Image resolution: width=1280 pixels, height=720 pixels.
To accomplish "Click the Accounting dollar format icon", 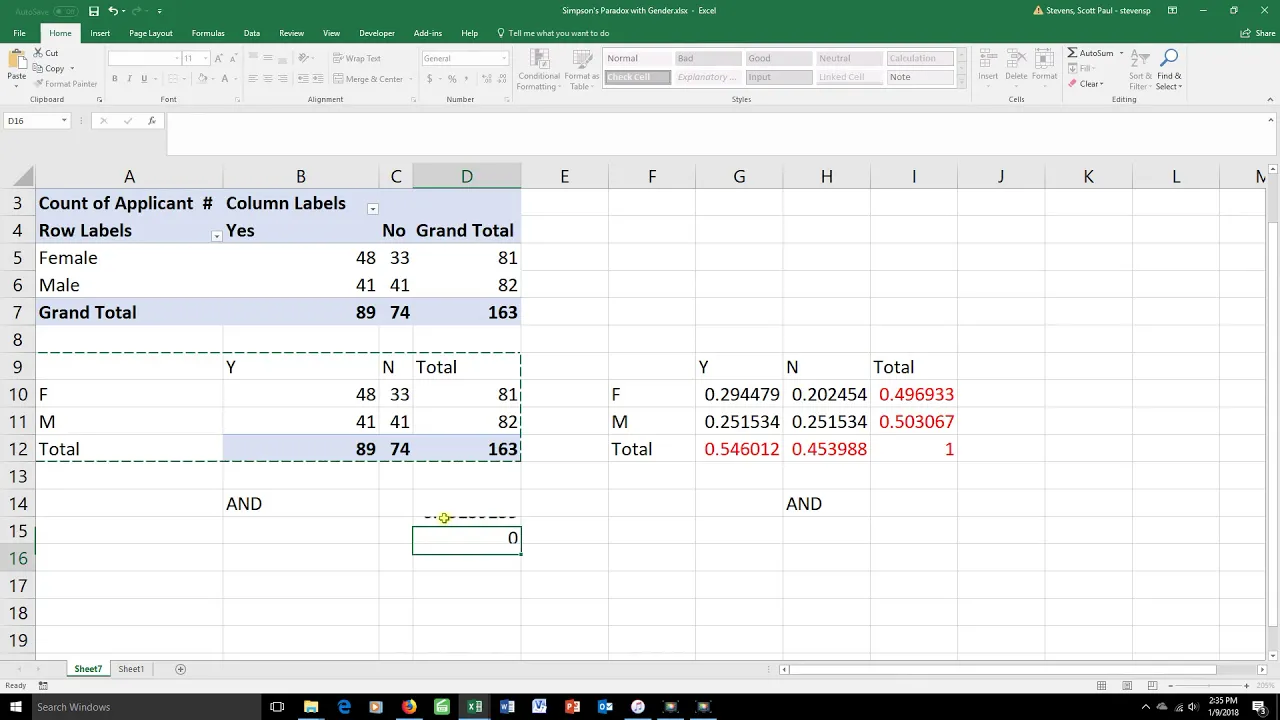I will coord(430,79).
